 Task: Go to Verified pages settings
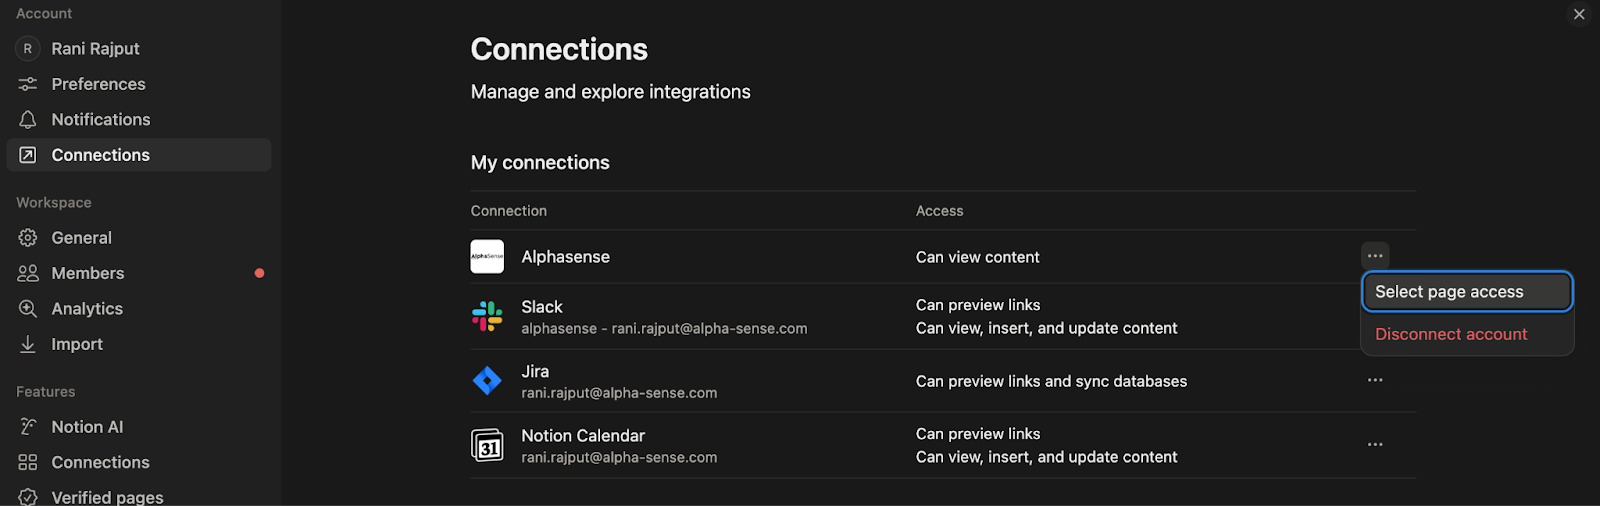tap(107, 497)
